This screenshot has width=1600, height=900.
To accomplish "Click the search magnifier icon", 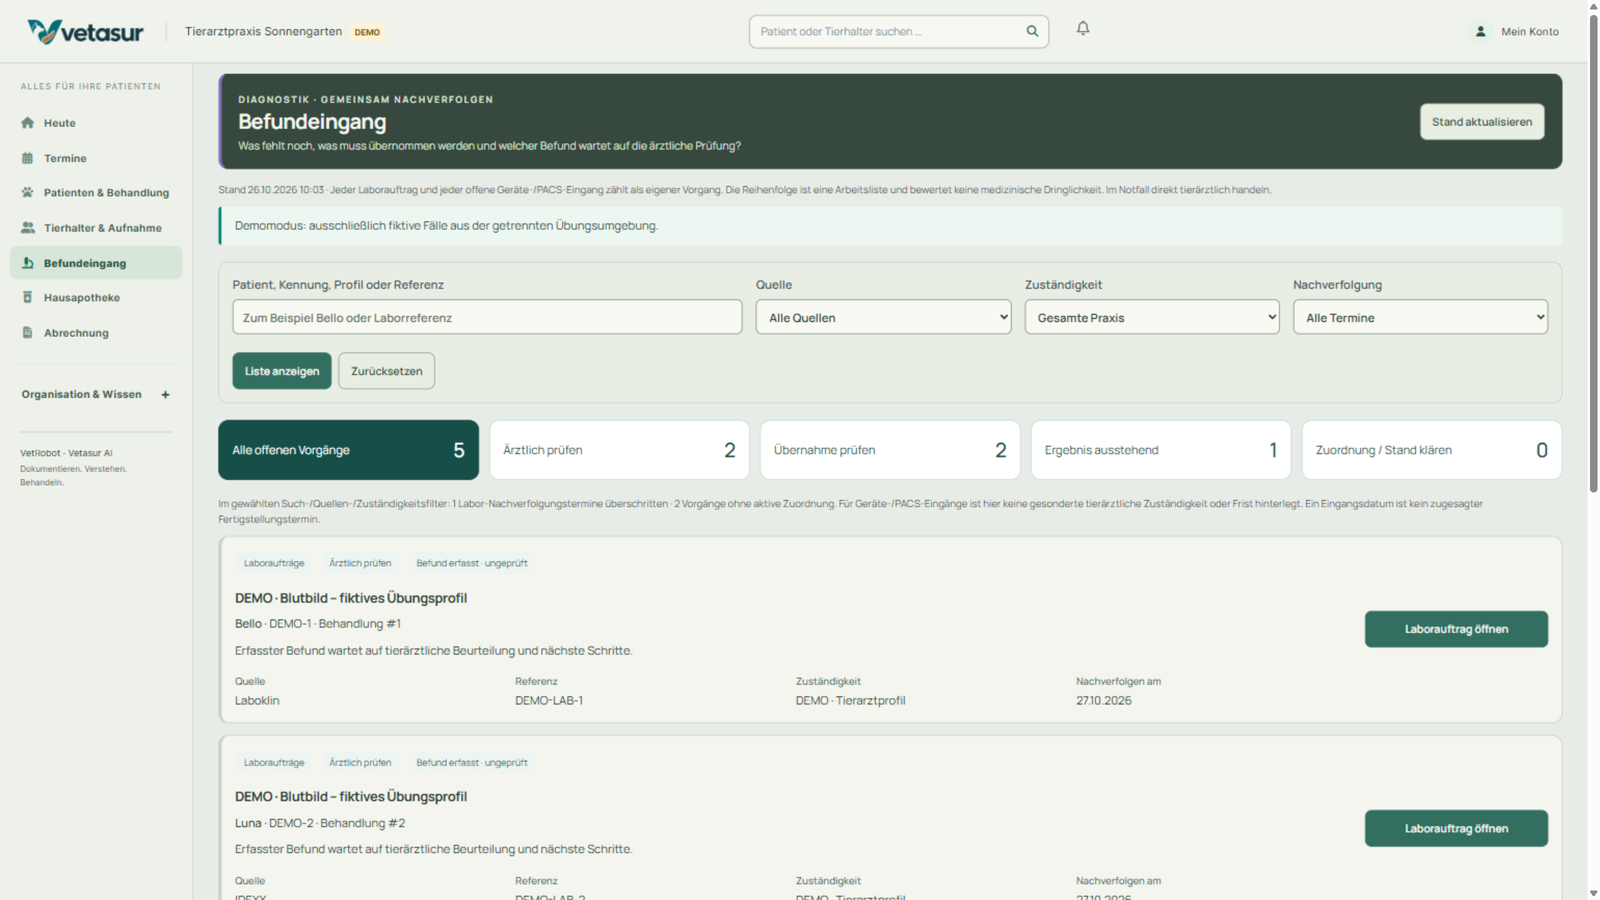I will point(1032,31).
